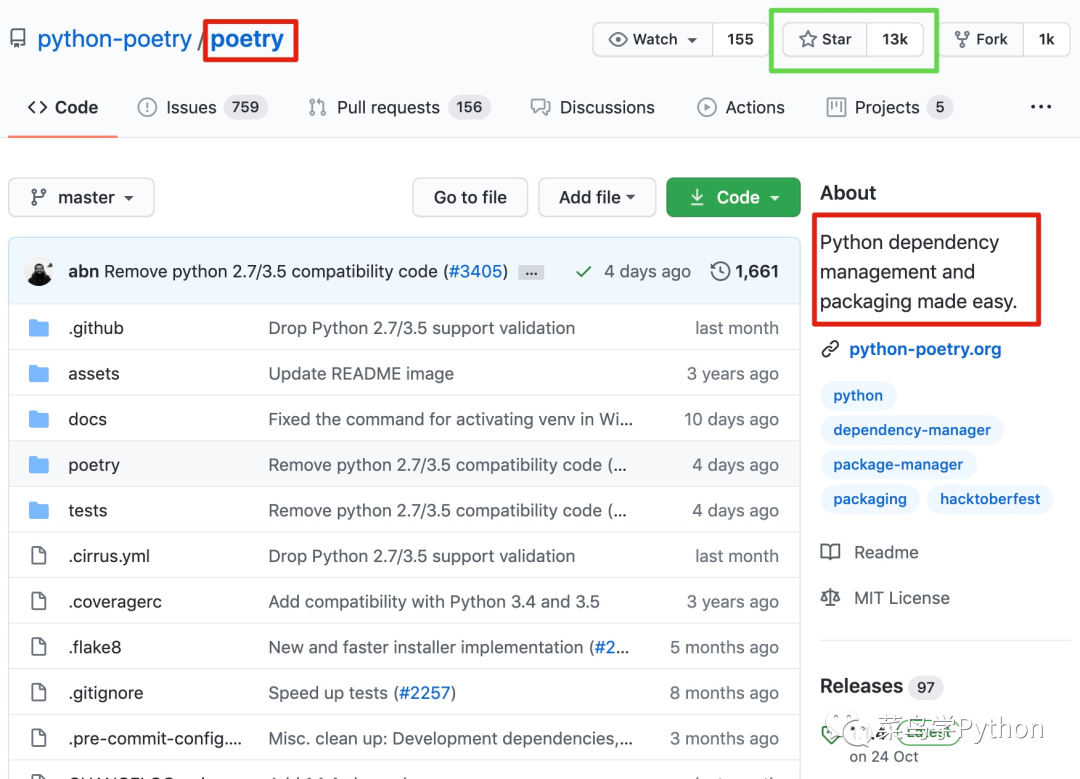Screen dimensions: 1080x779
Task: Open the Releases 97 heading link
Action: (881, 686)
